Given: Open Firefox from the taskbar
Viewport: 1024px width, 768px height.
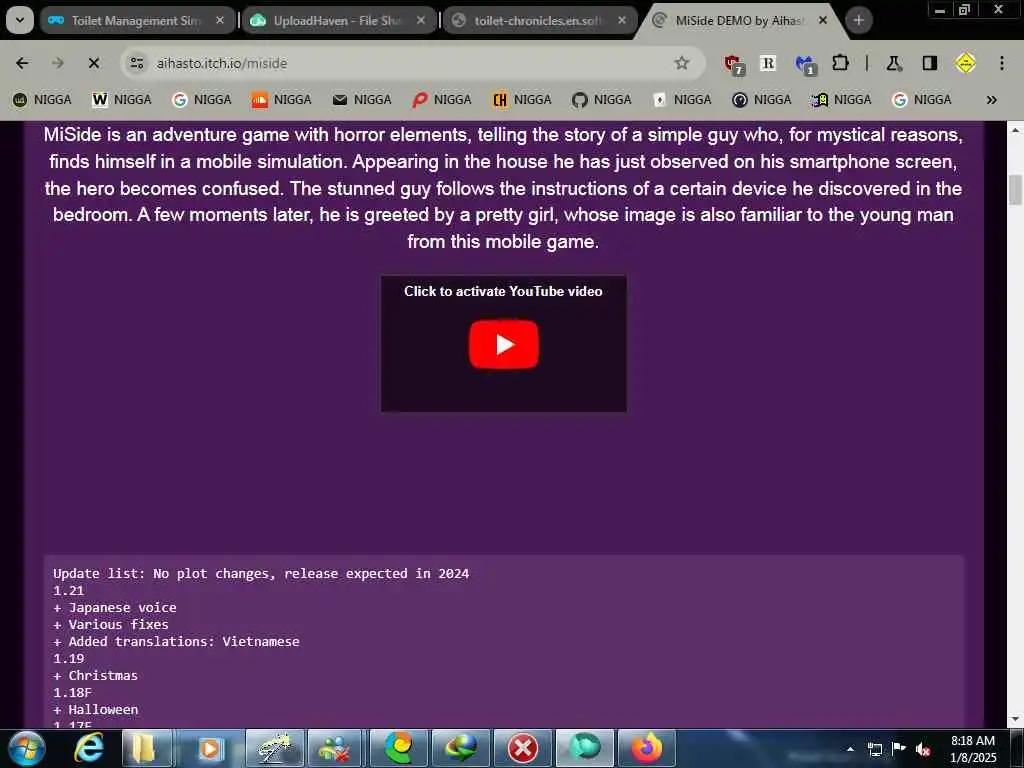Looking at the screenshot, I should point(647,748).
